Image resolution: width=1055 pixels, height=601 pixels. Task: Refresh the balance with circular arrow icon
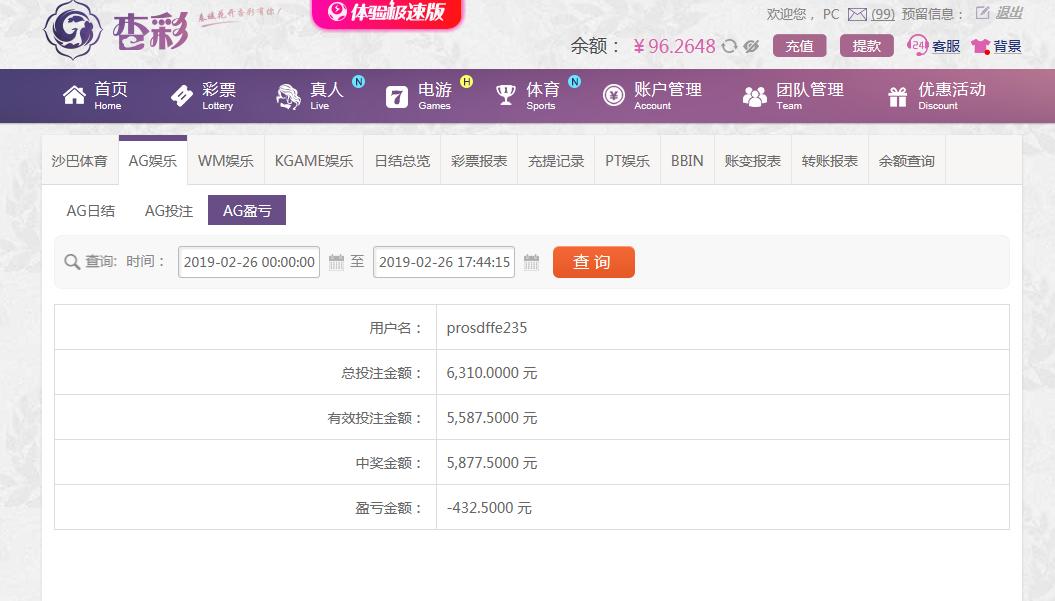729,46
